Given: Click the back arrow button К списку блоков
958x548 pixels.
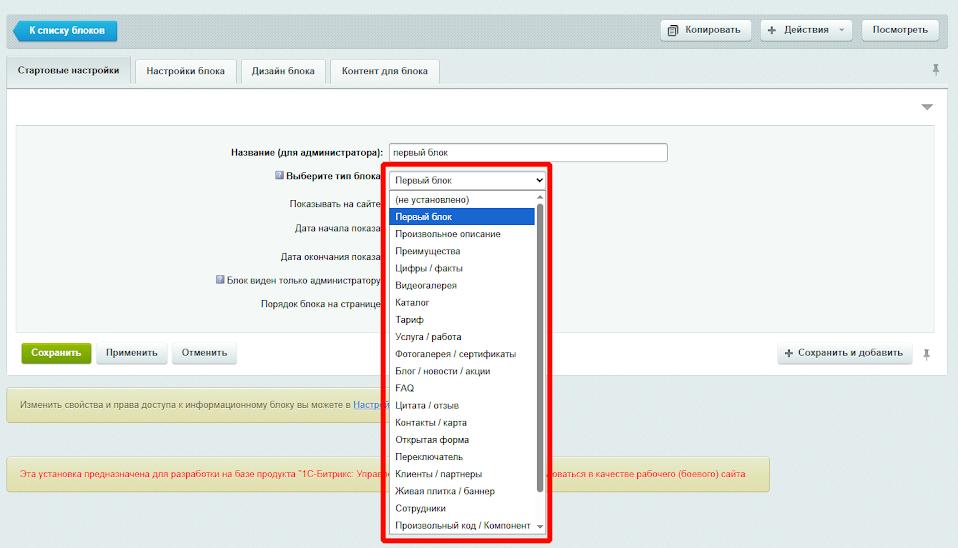Looking at the screenshot, I should click(x=66, y=31).
